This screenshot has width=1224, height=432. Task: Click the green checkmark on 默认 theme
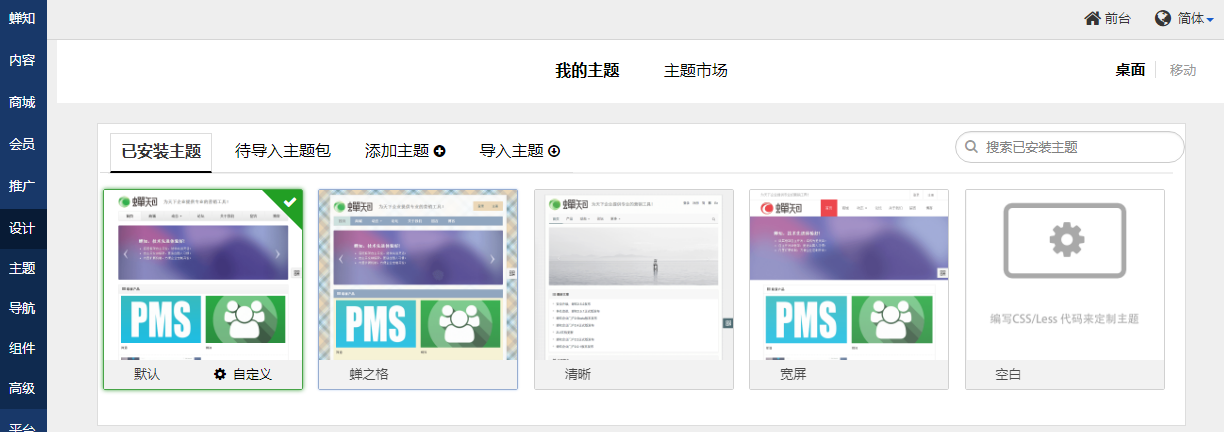pyautogui.click(x=289, y=201)
